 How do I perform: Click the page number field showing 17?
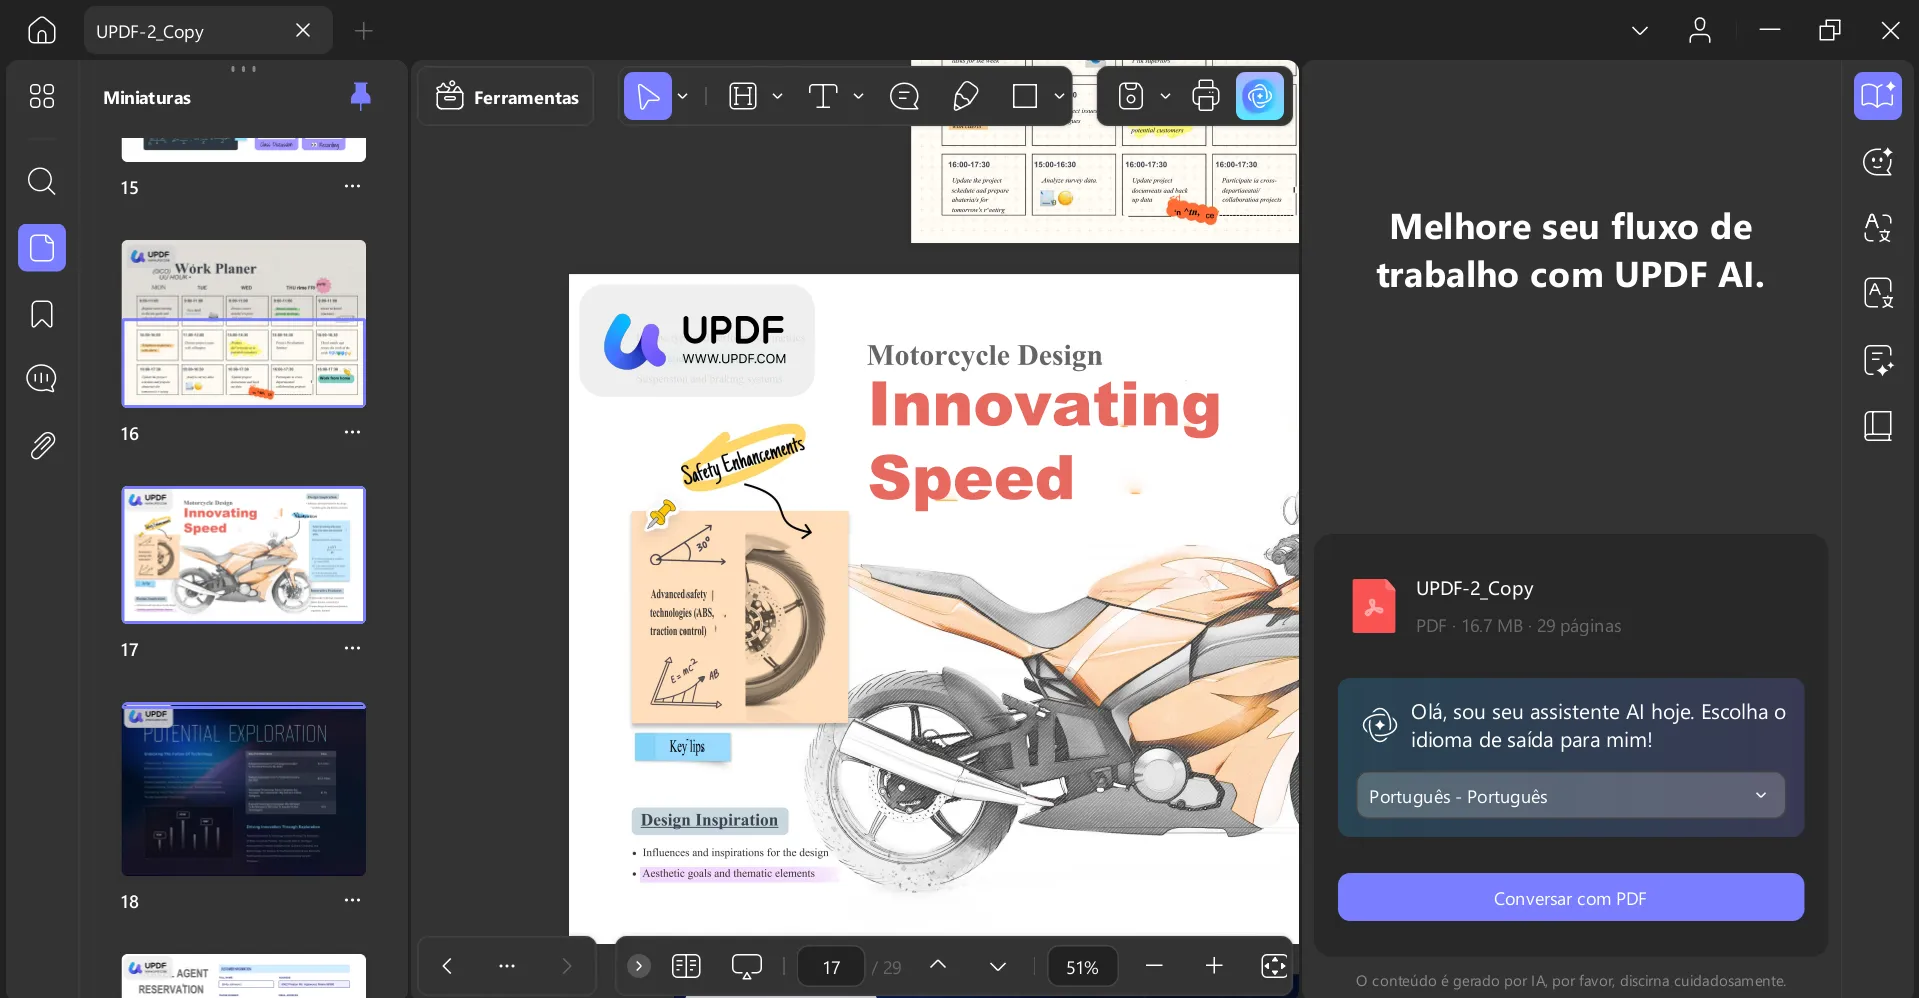click(x=831, y=967)
